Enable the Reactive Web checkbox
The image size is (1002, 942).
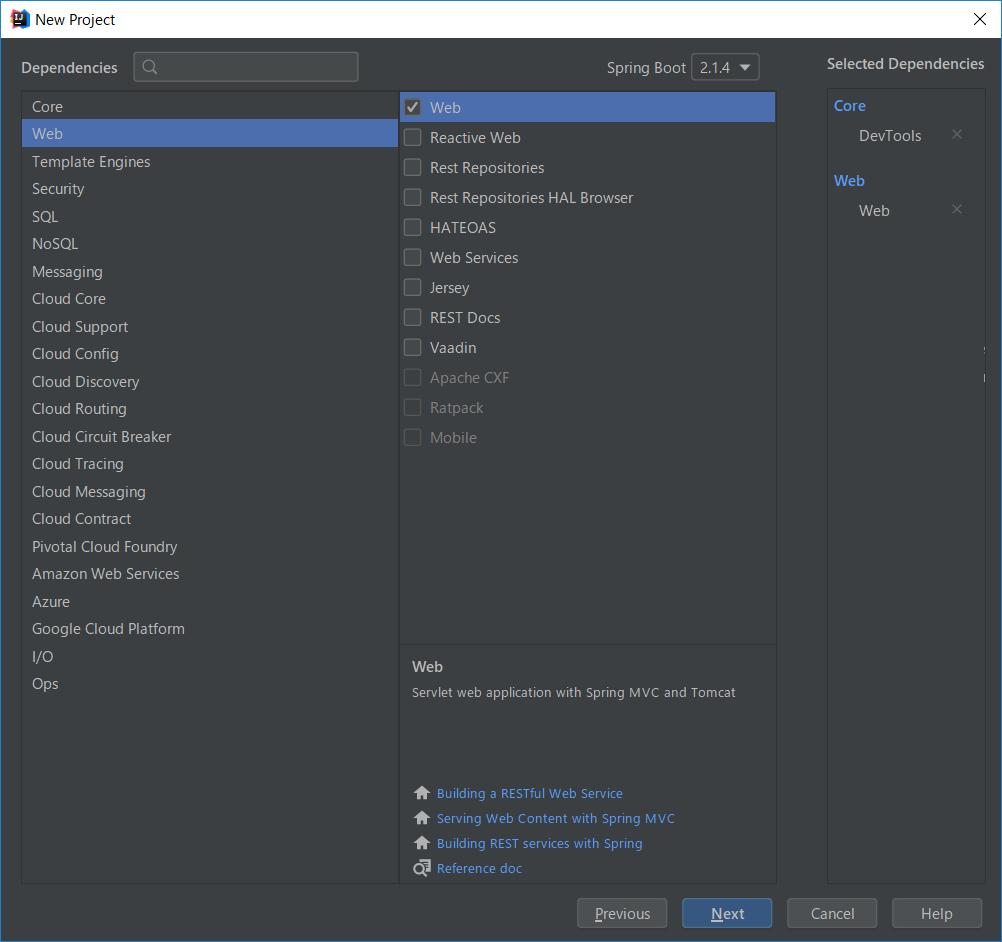point(413,137)
